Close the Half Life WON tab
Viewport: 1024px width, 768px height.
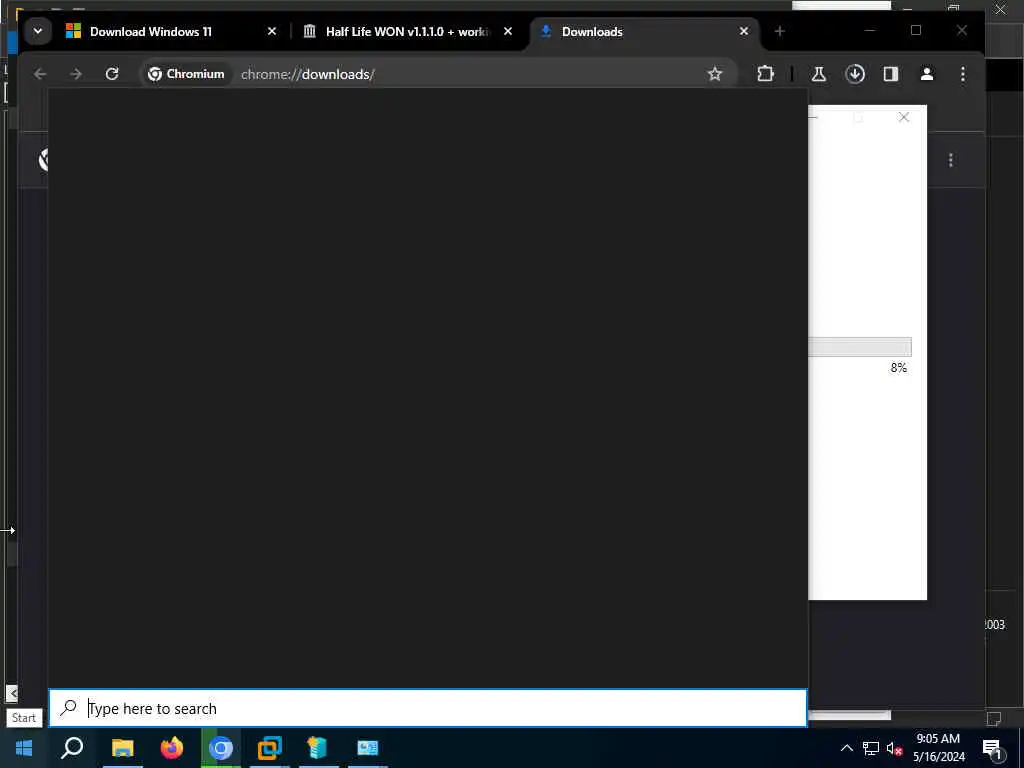507,31
